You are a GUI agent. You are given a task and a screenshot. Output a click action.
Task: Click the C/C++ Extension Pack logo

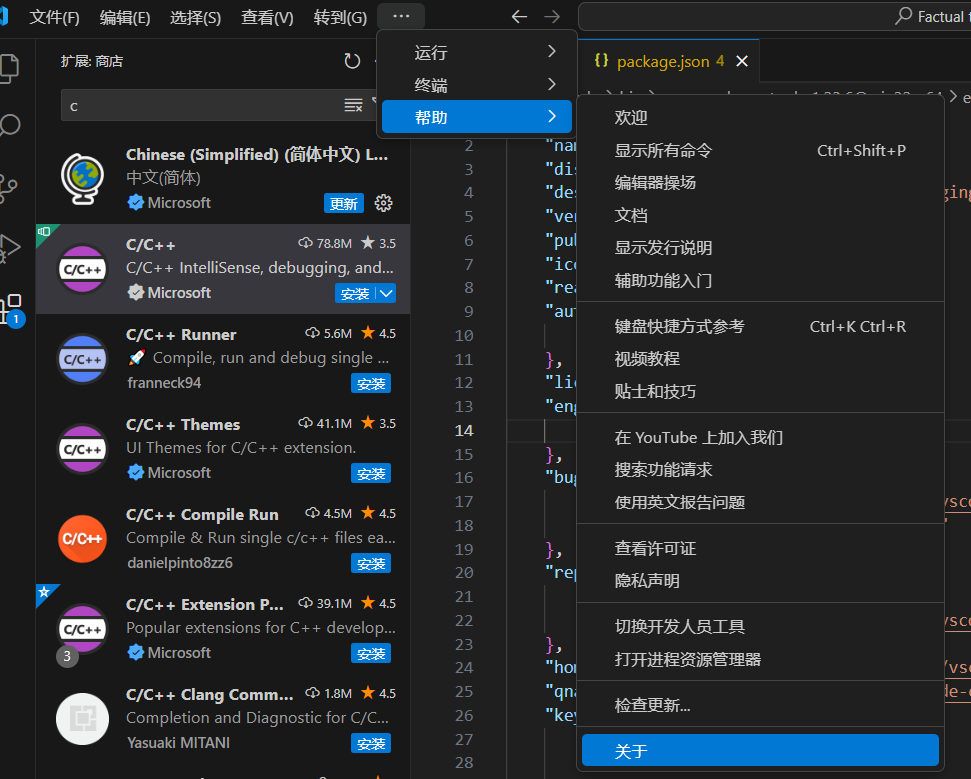click(82, 629)
